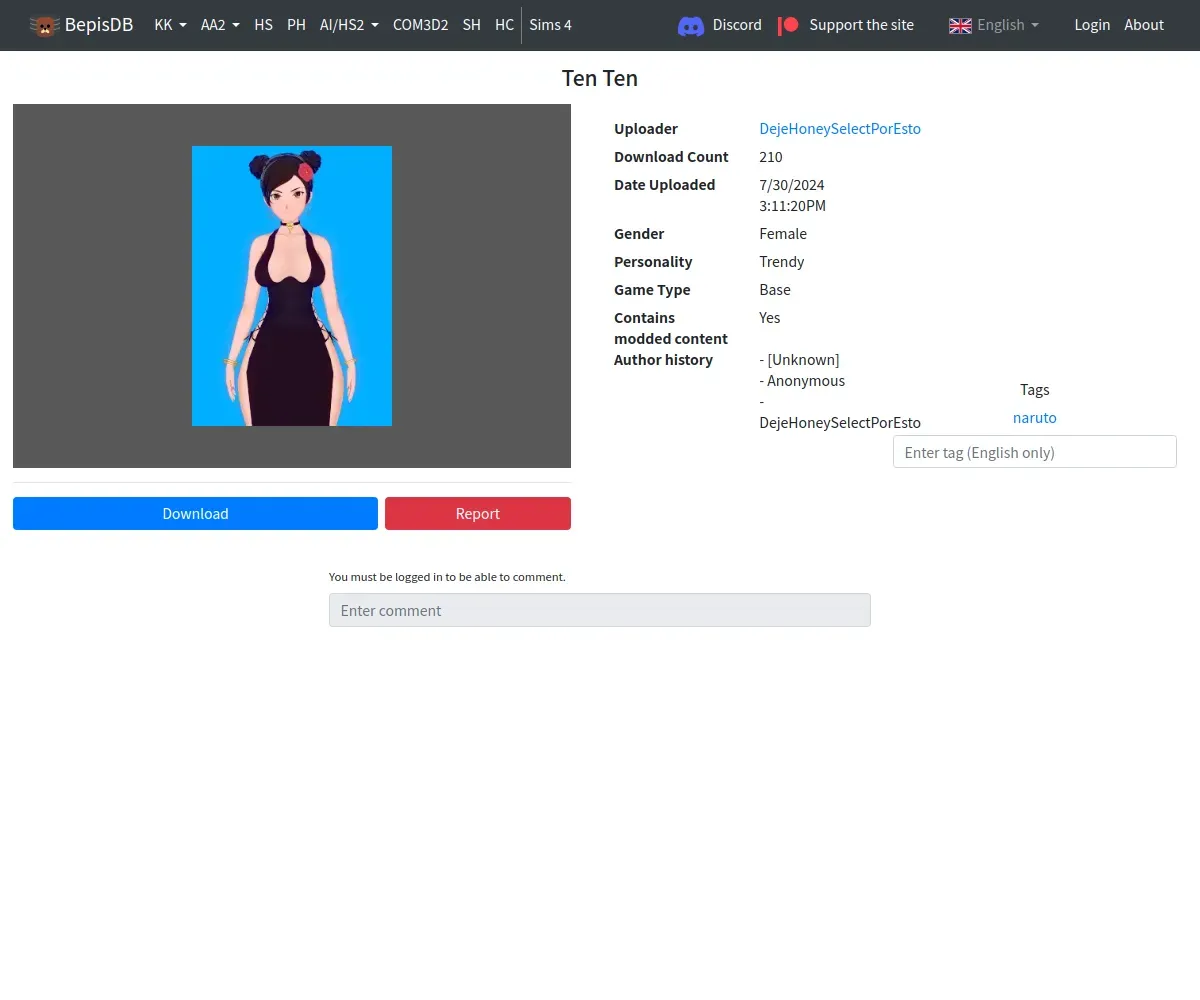Viewport: 1200px width, 1000px height.
Task: Click the Download Count label
Action: 671,157
